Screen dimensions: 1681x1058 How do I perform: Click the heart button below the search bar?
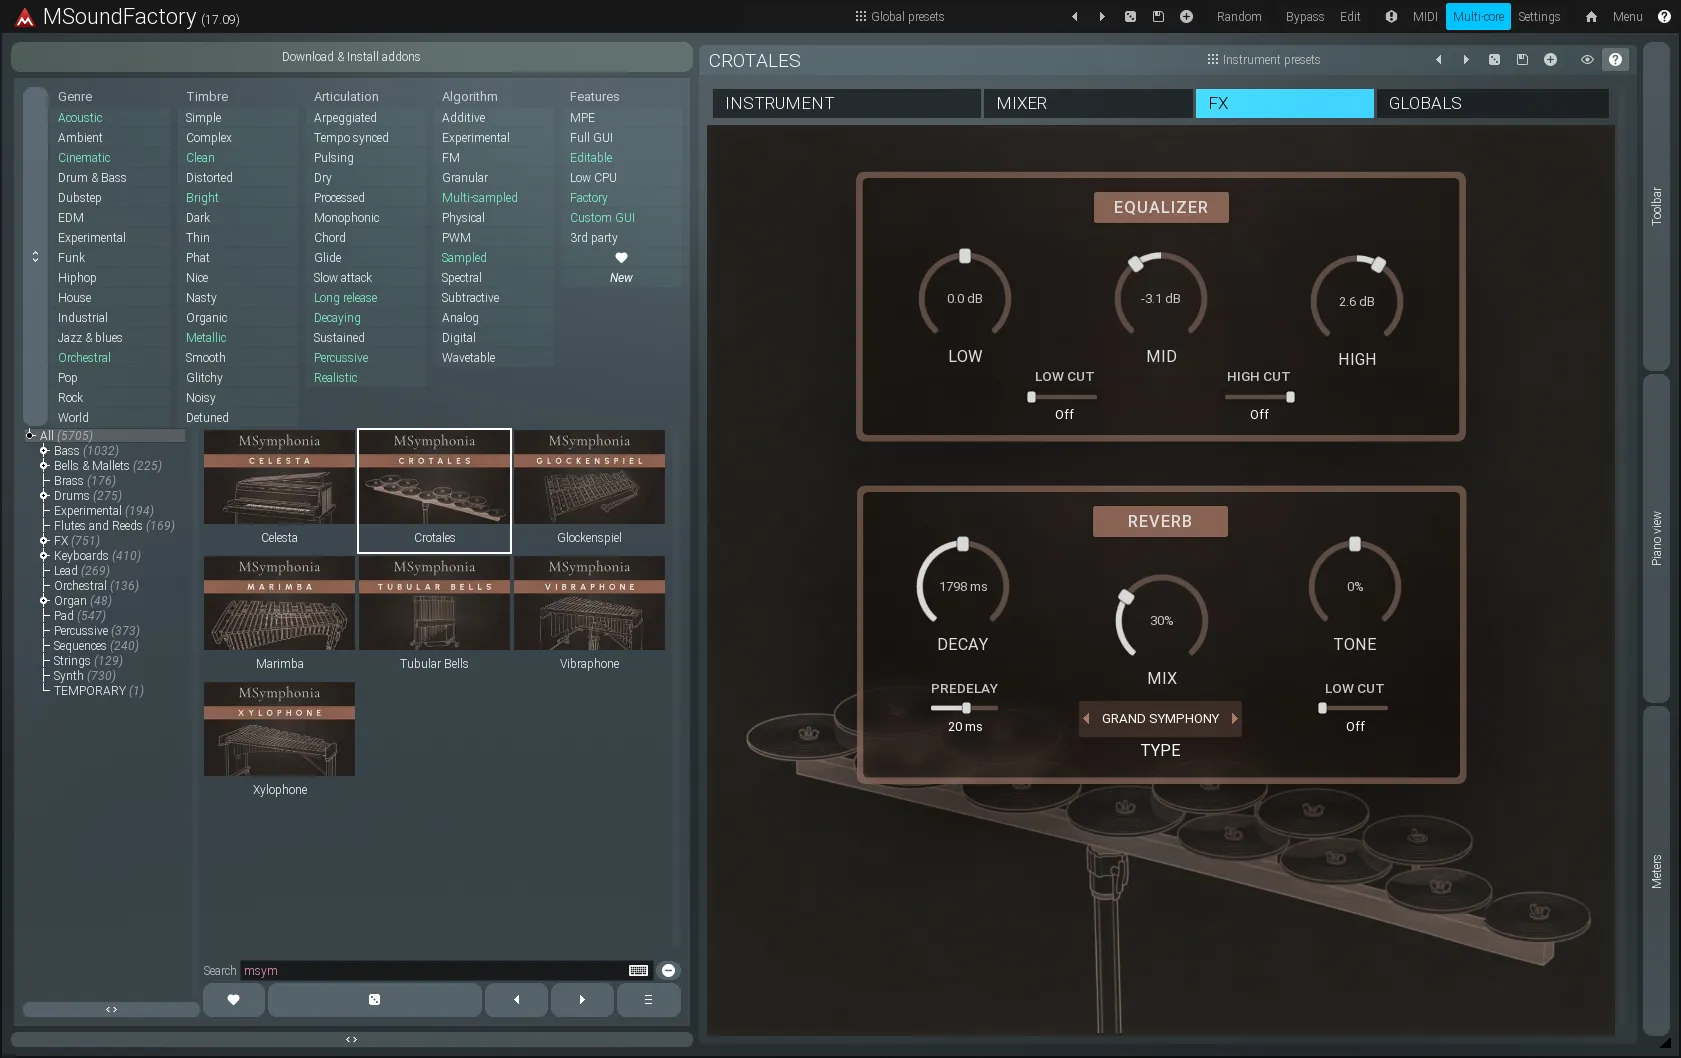click(x=234, y=1000)
